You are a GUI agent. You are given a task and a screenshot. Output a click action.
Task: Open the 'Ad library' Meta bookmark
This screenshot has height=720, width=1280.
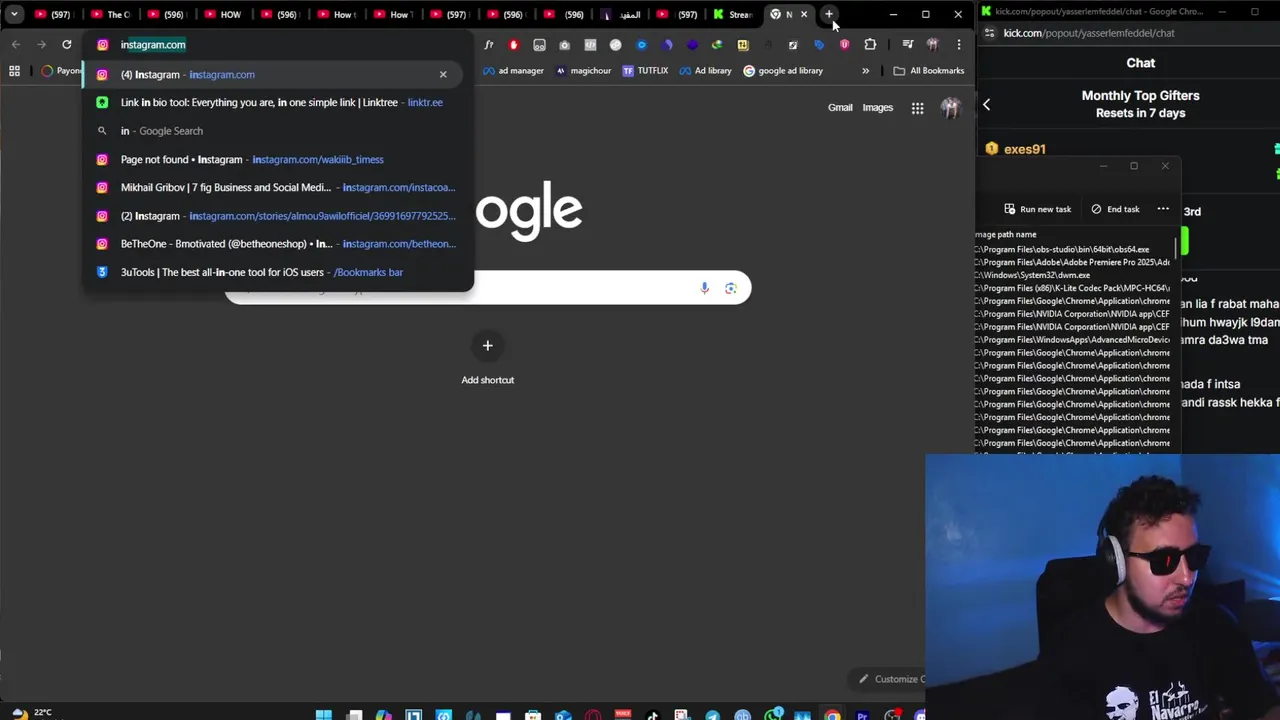705,71
